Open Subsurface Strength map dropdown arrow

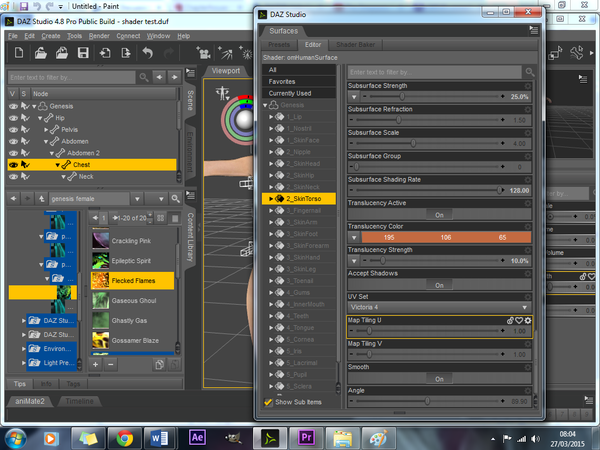pyautogui.click(x=354, y=97)
